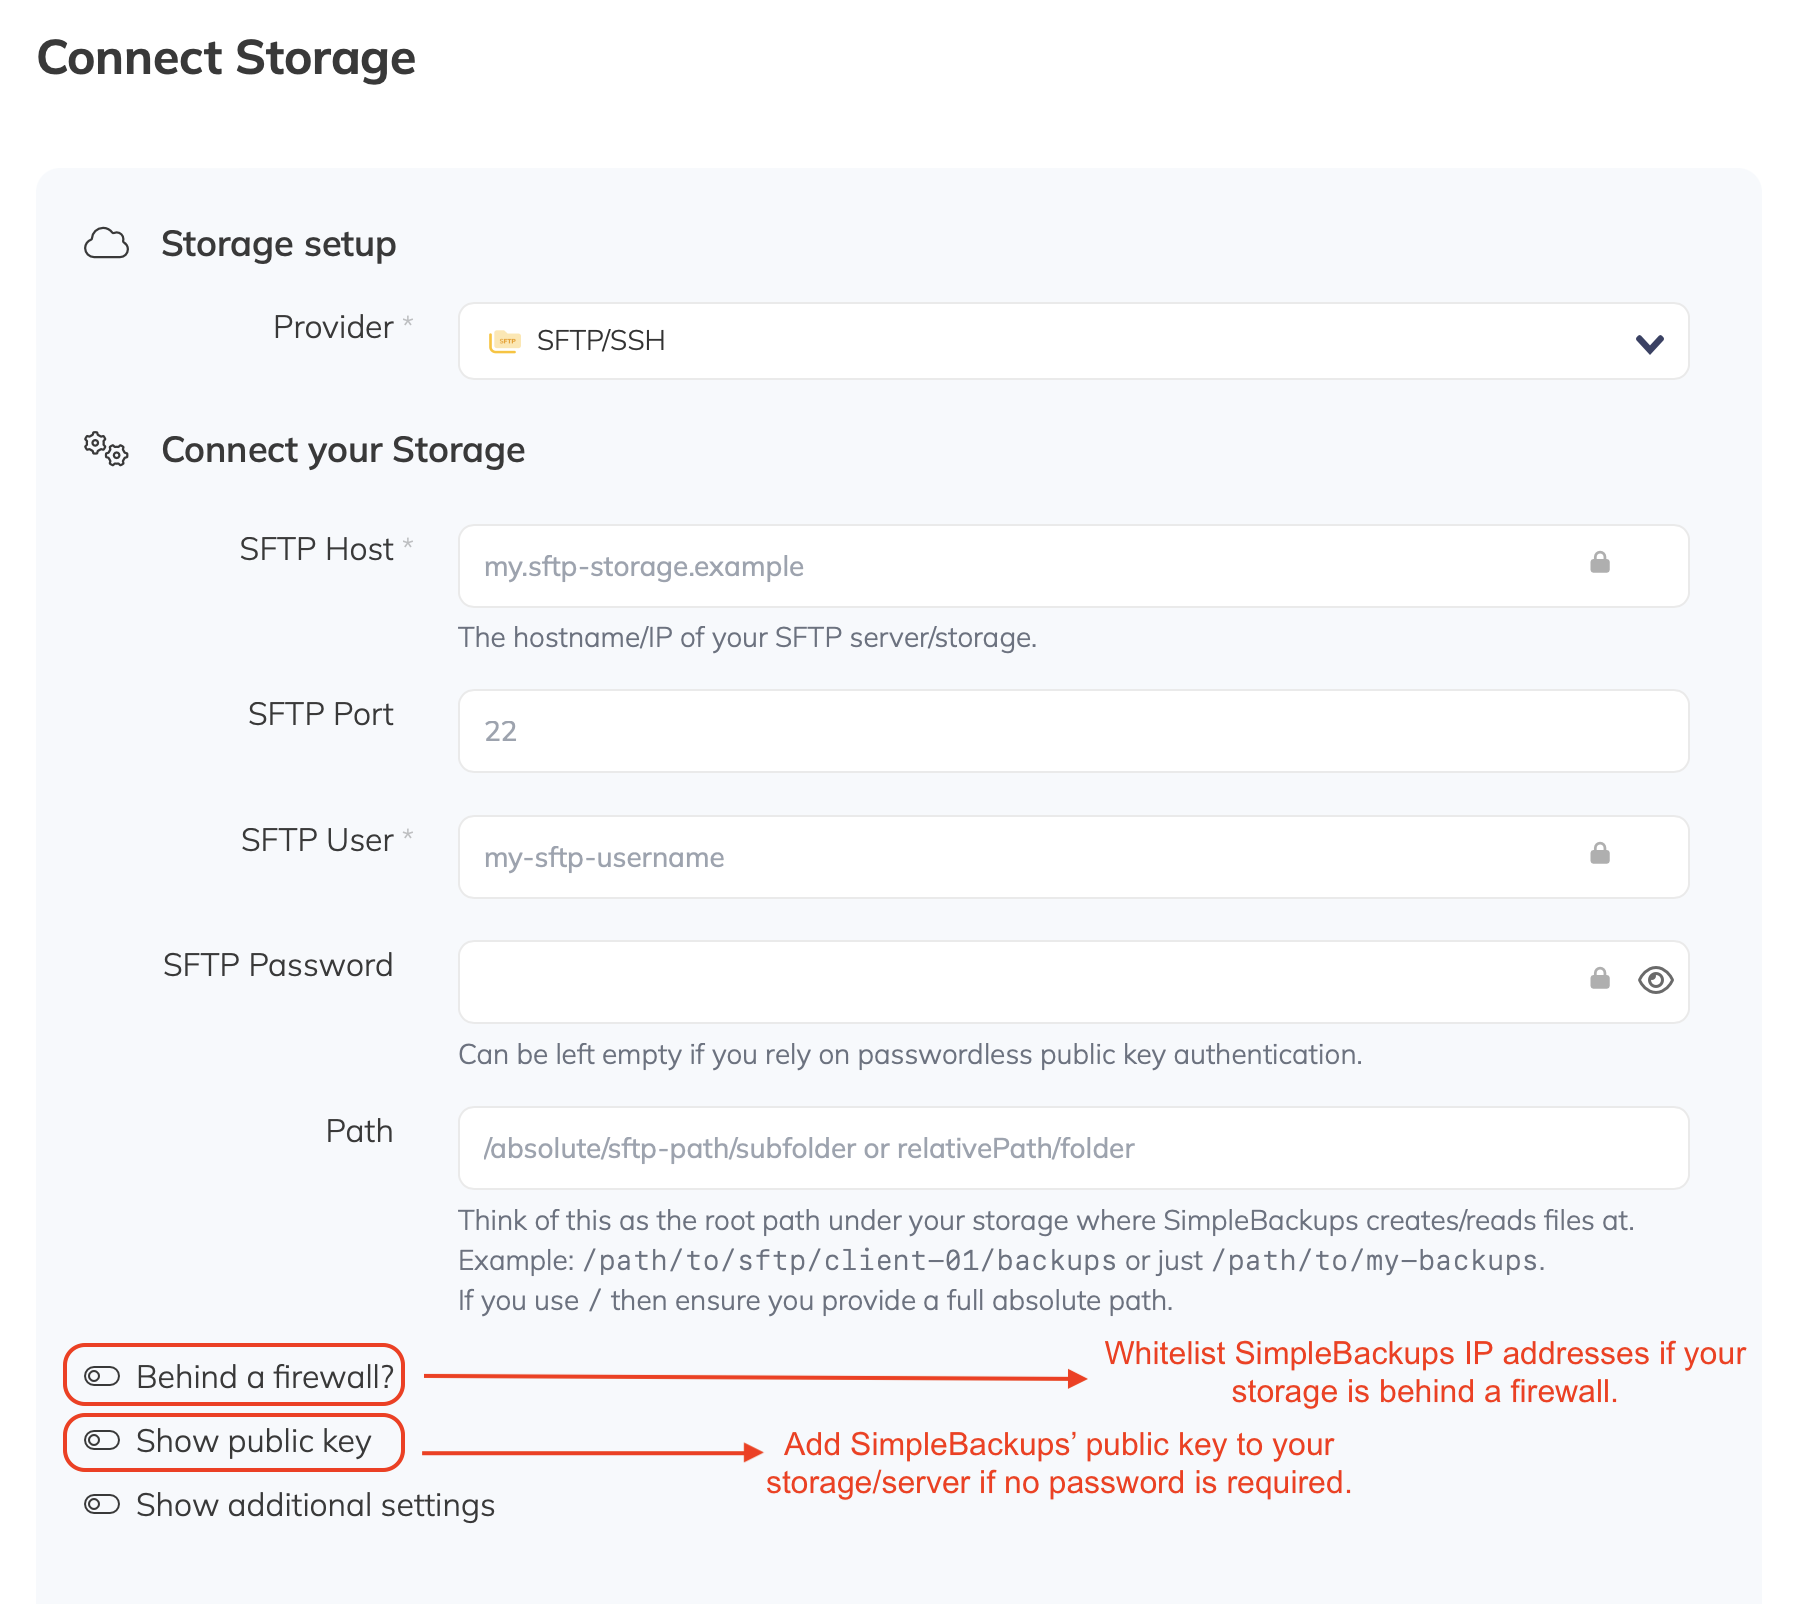The image size is (1798, 1604).
Task: Click the lock icon in the SFTP User field
Action: tap(1599, 856)
